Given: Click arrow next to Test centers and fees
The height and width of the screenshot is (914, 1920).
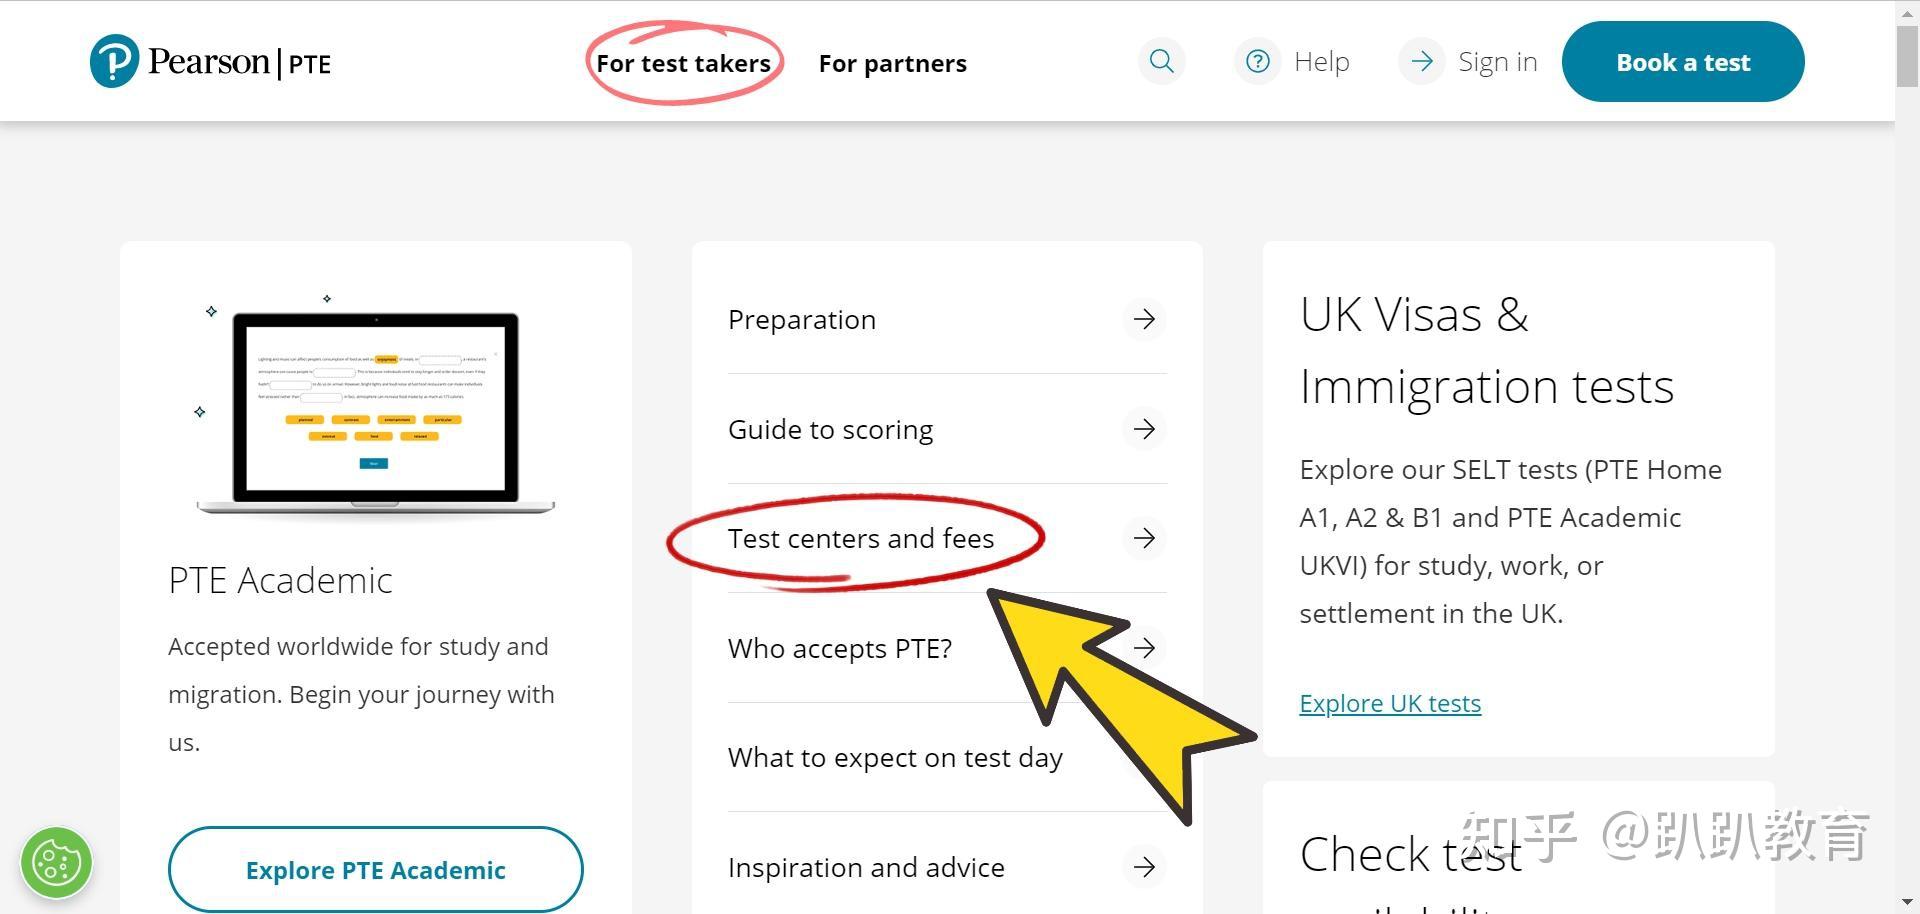Looking at the screenshot, I should pos(1144,538).
